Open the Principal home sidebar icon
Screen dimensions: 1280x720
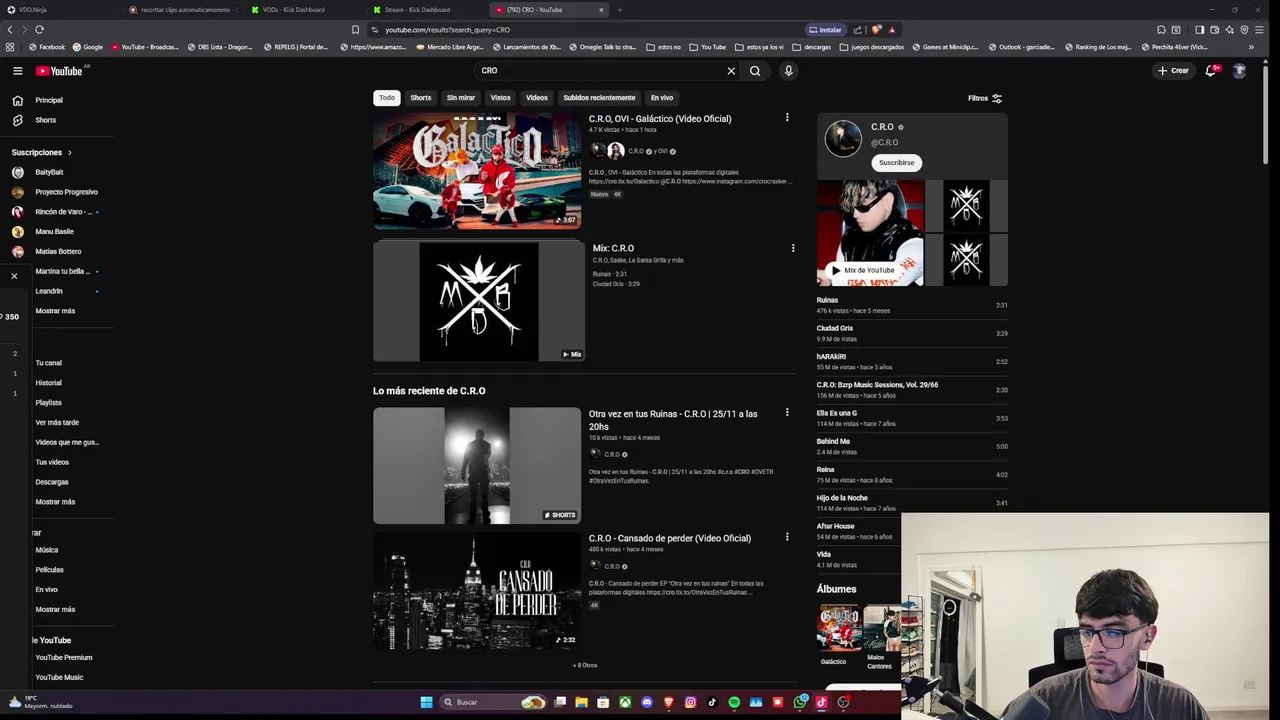pos(17,100)
